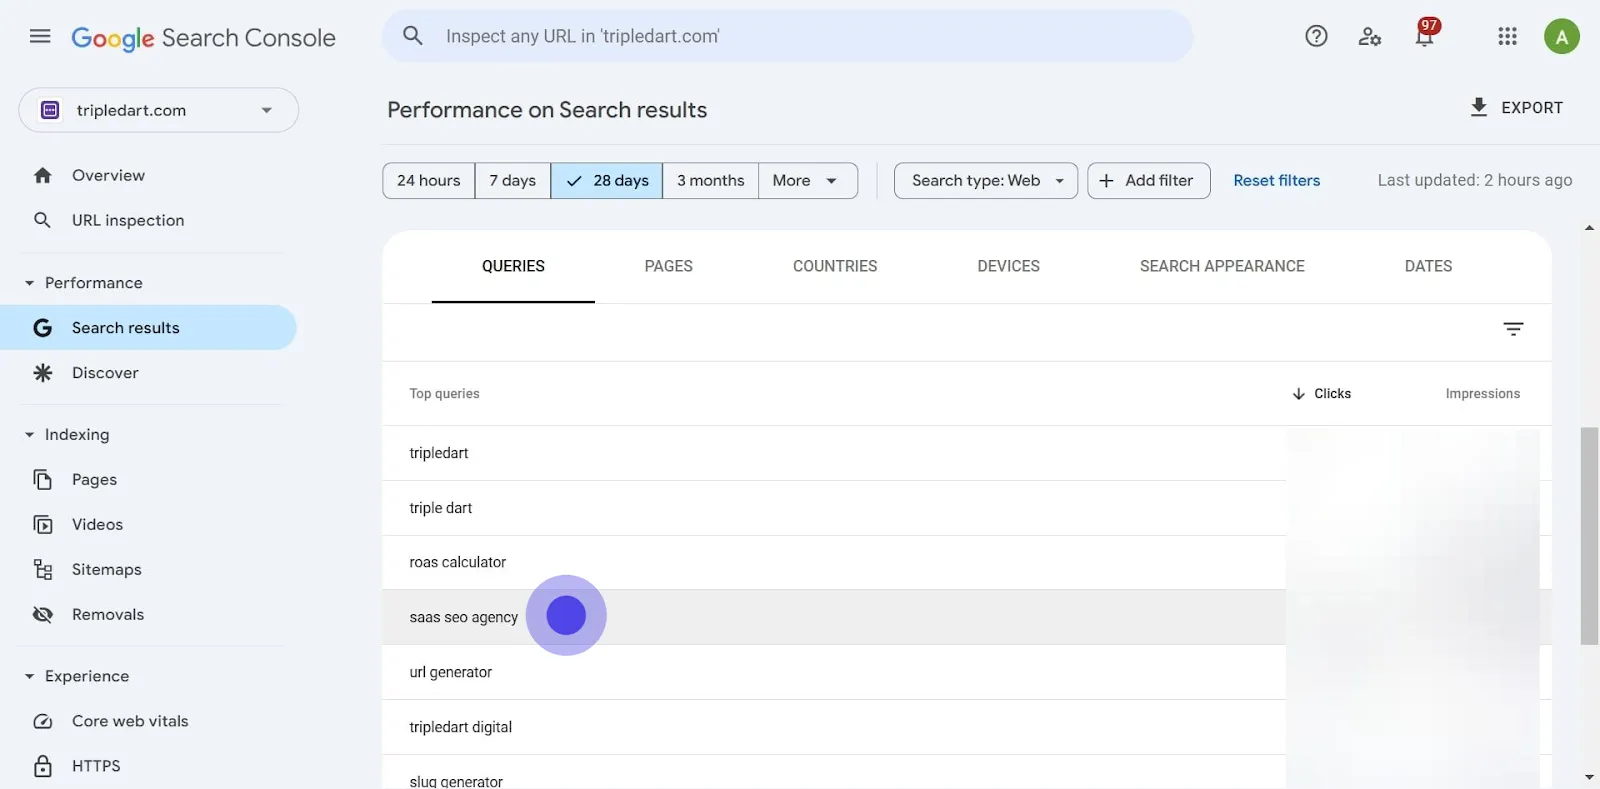Click the Google Search Console logo
The height and width of the screenshot is (789, 1600).
click(203, 38)
